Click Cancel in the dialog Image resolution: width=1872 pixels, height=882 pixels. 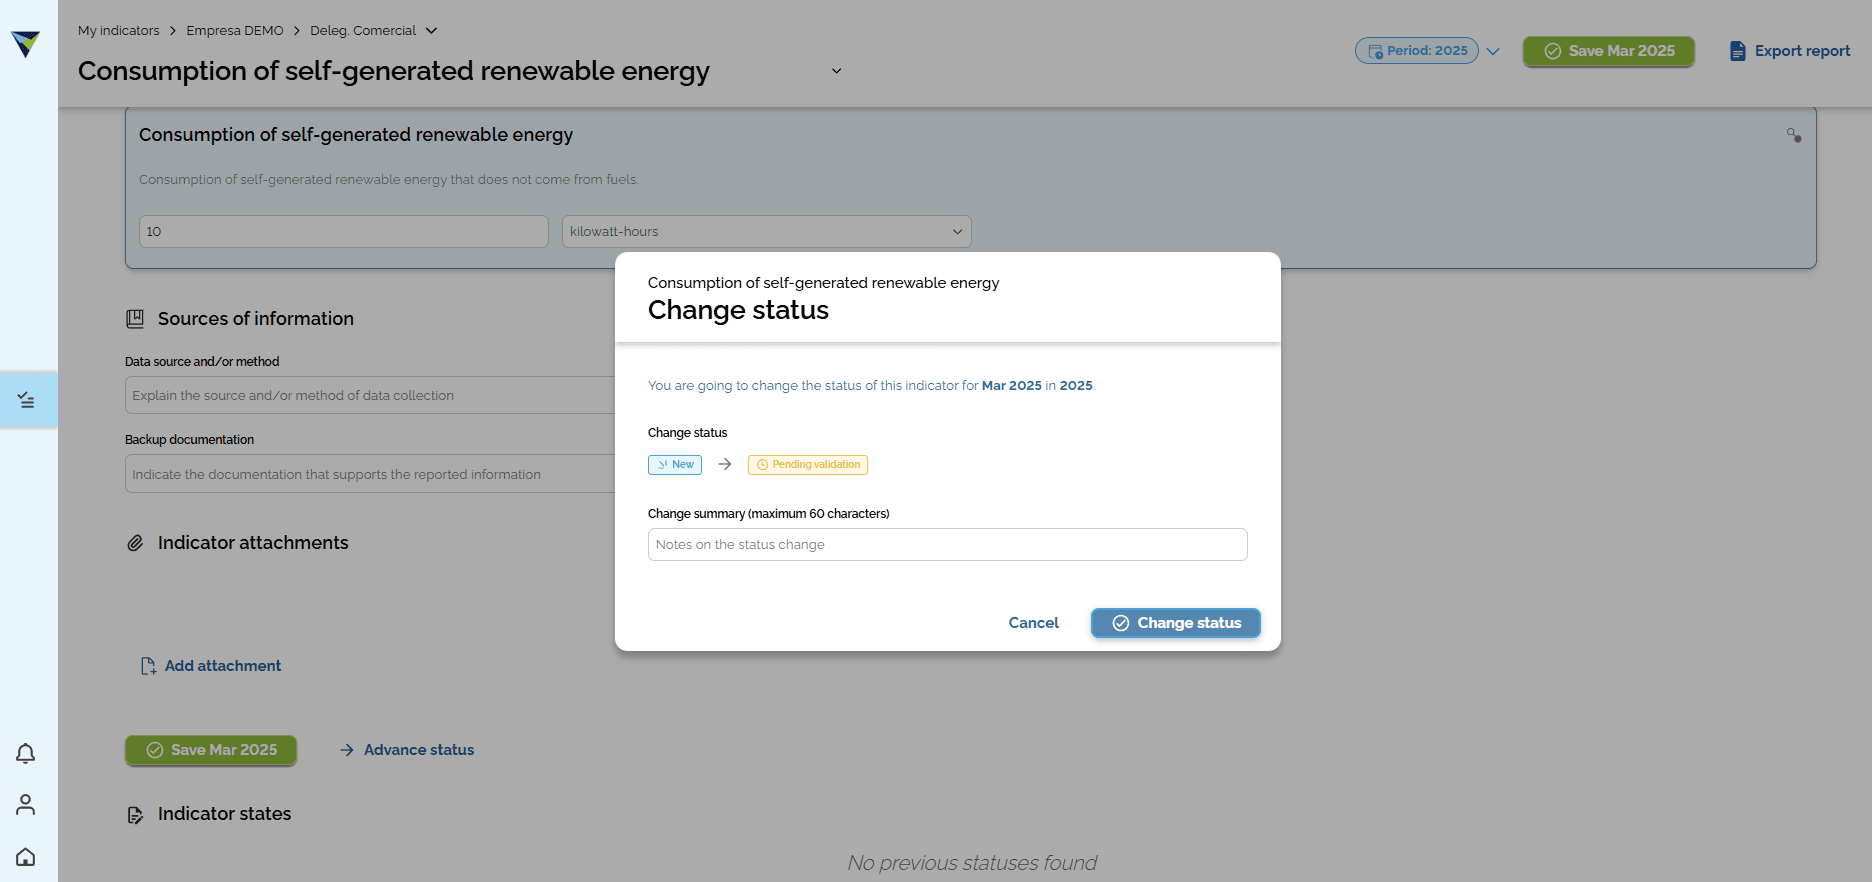point(1033,623)
